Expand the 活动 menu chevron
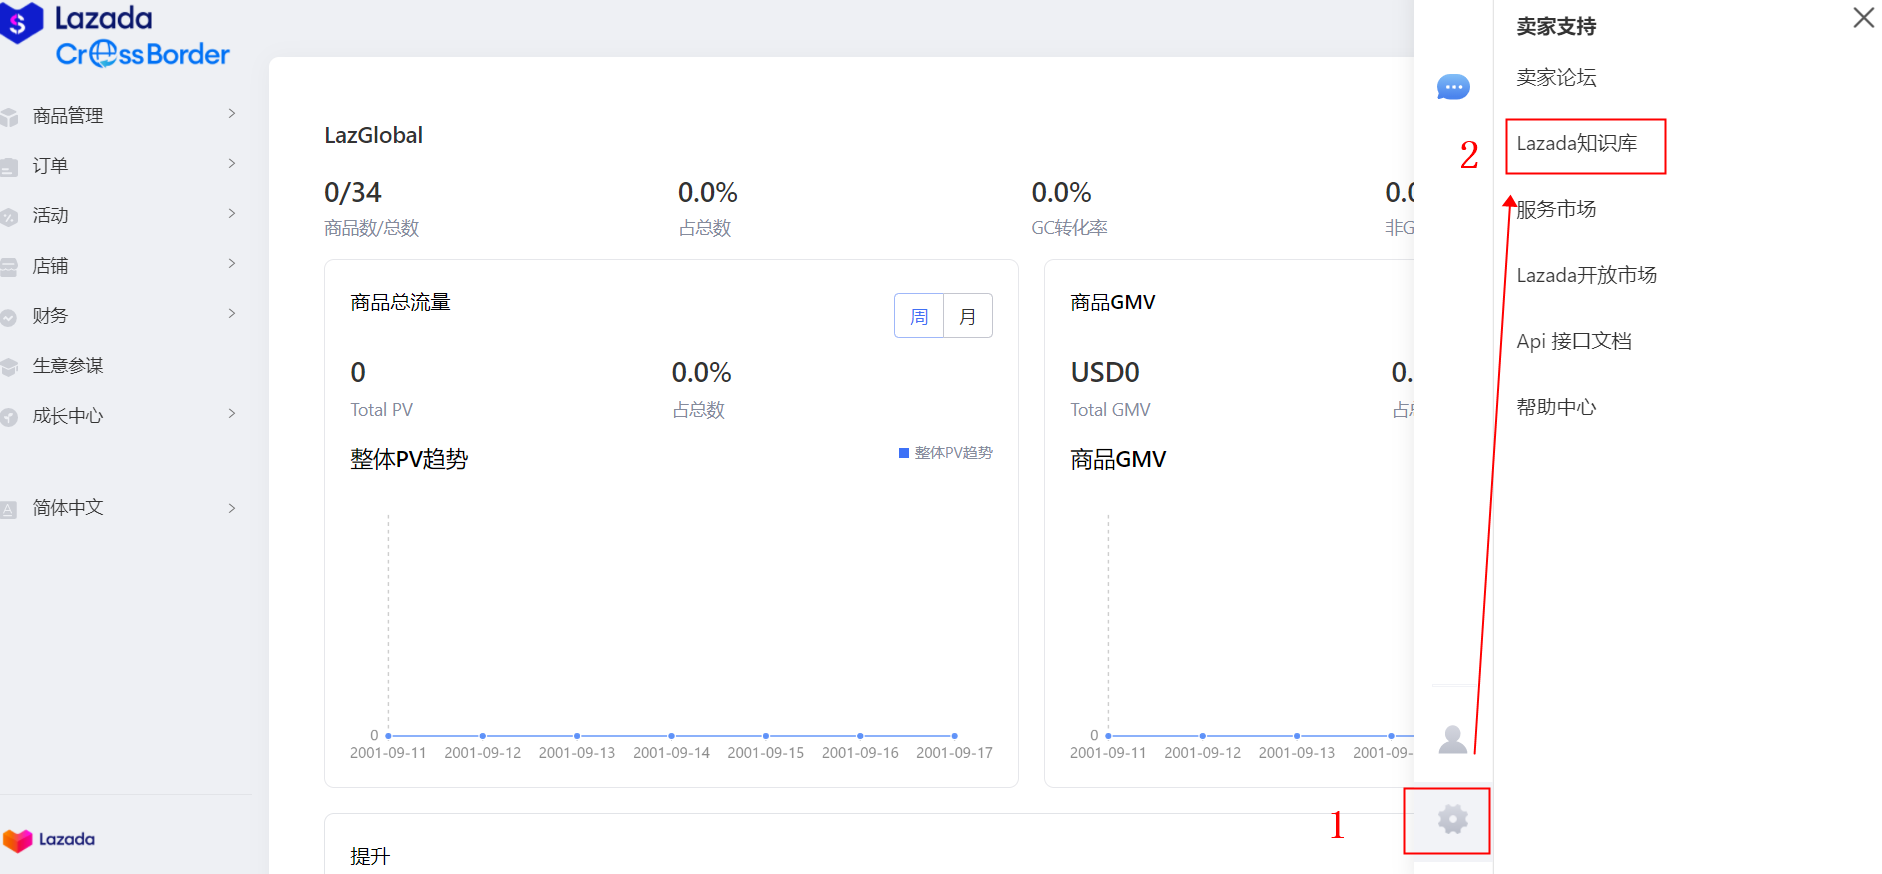Viewport: 1882px width, 874px height. pyautogui.click(x=232, y=214)
